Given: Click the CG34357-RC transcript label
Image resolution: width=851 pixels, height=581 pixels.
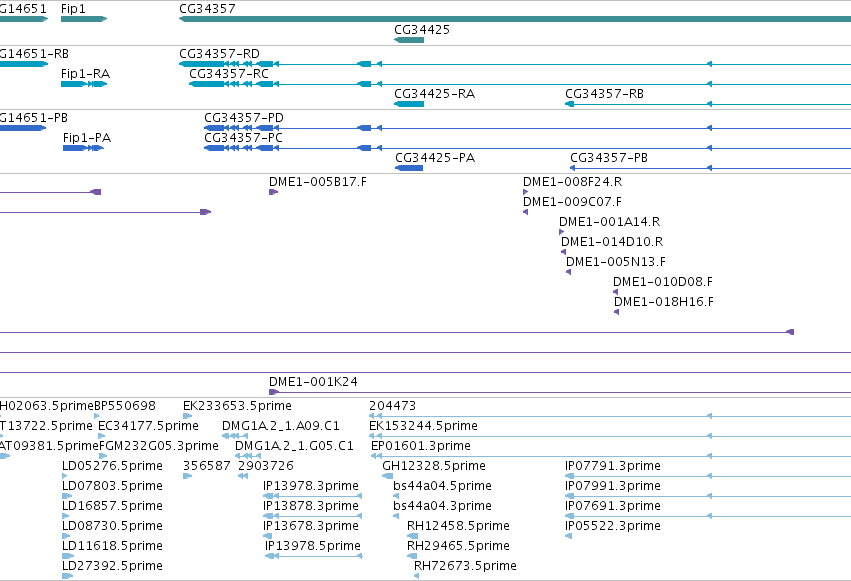Looking at the screenshot, I should [x=229, y=74].
